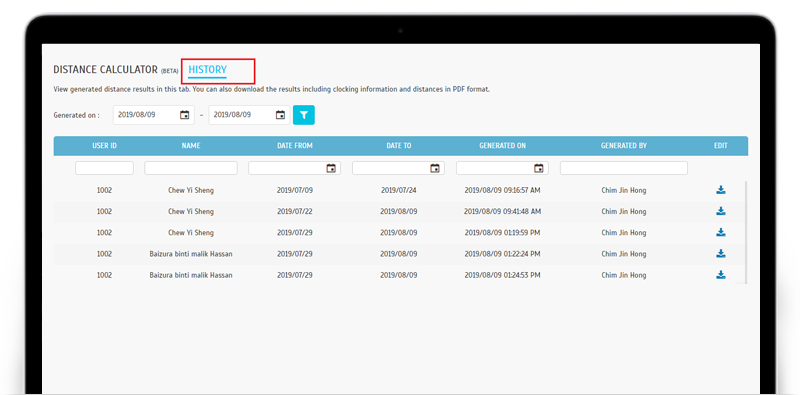800x395 pixels.
Task: Open Date To column filter calendar
Action: coord(435,168)
